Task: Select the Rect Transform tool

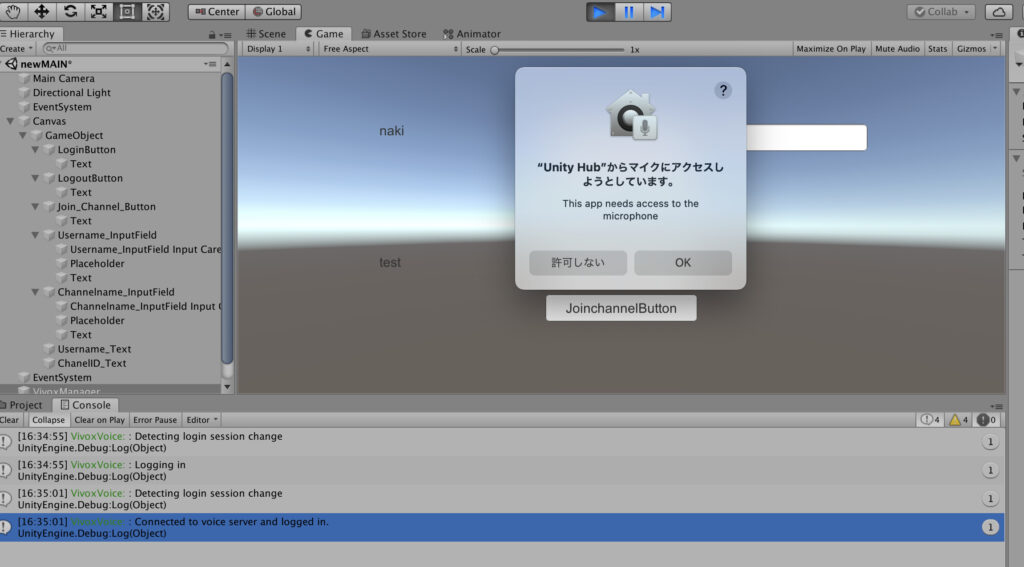Action: tap(127, 12)
